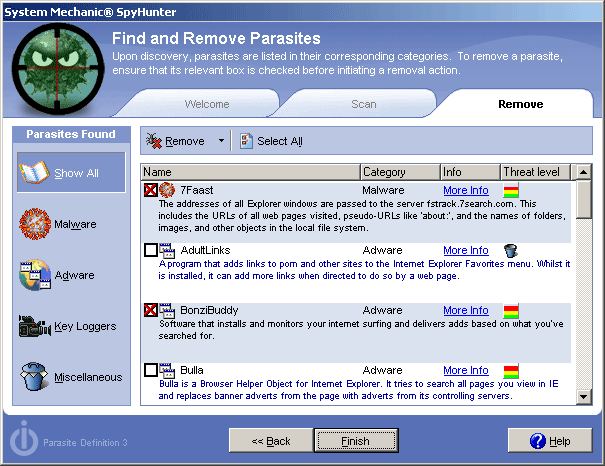
Task: Open More Info link for BonziBuddy
Action: point(465,310)
